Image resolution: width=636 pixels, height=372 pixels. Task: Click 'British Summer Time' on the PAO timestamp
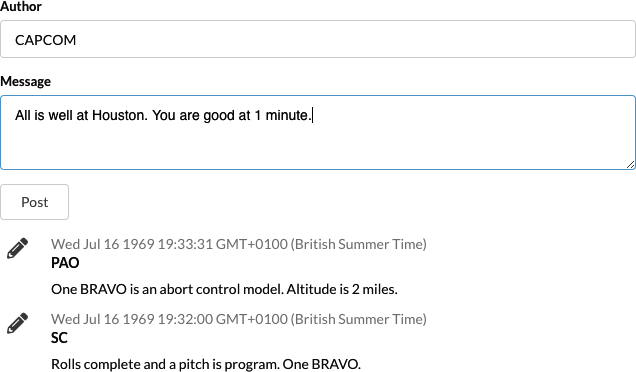[x=359, y=244]
